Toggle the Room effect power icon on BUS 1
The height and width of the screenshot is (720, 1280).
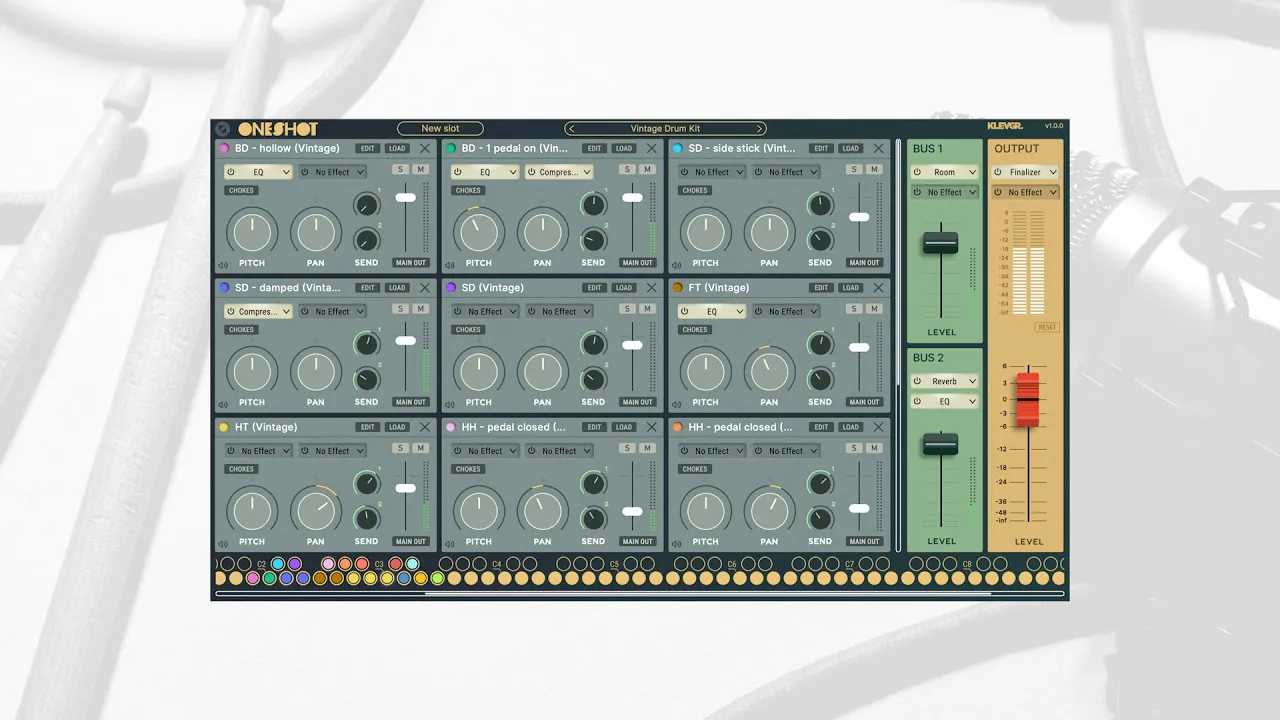918,172
